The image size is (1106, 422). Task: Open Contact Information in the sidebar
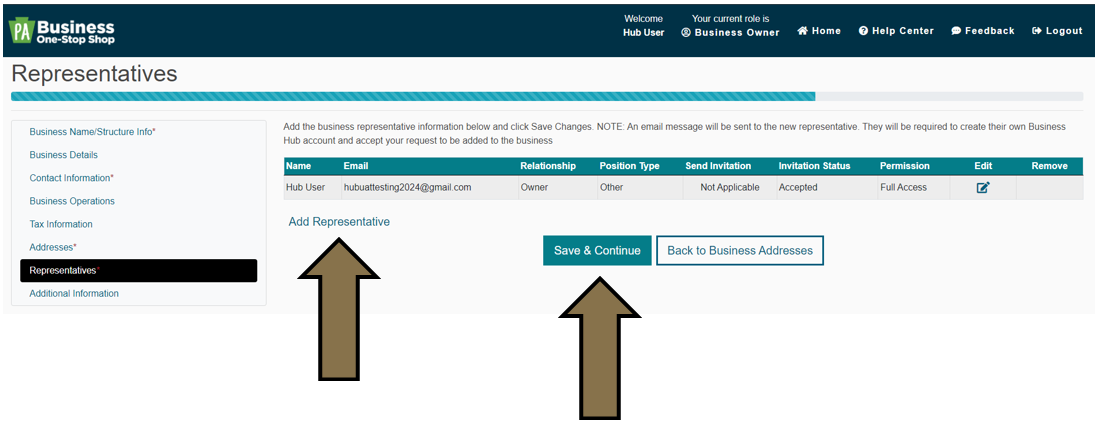[71, 178]
